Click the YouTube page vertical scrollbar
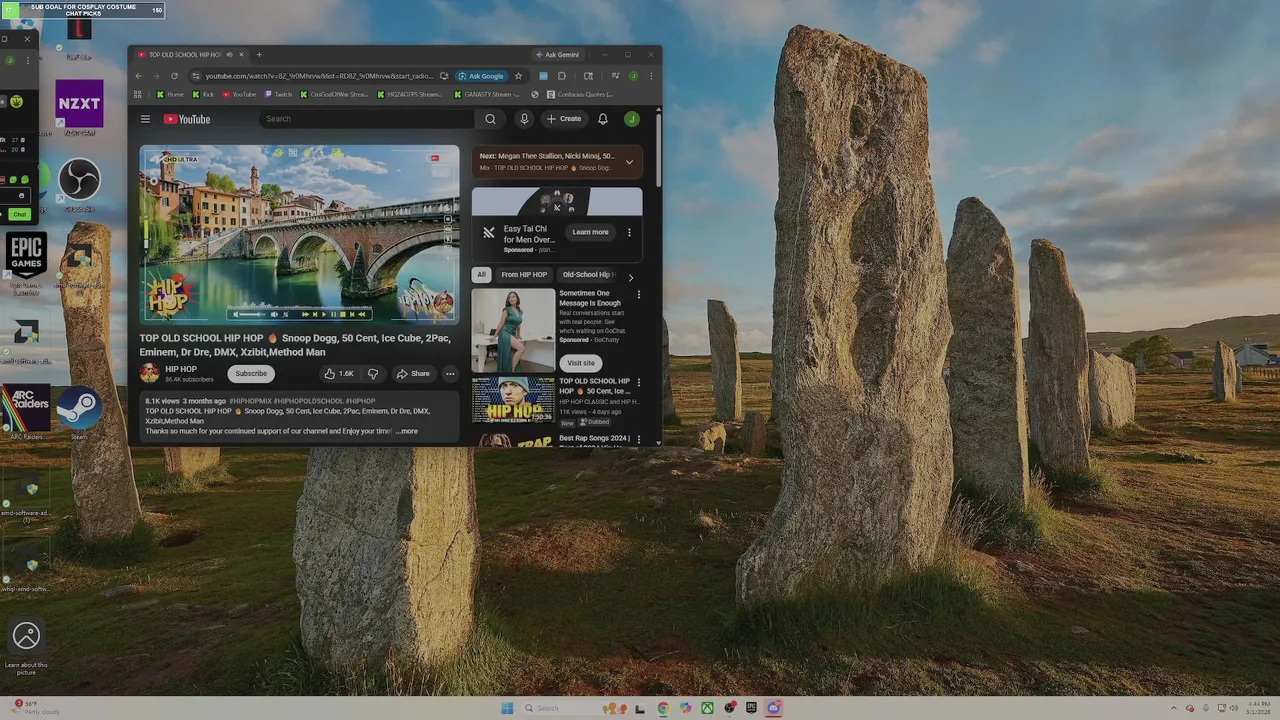 (x=658, y=150)
